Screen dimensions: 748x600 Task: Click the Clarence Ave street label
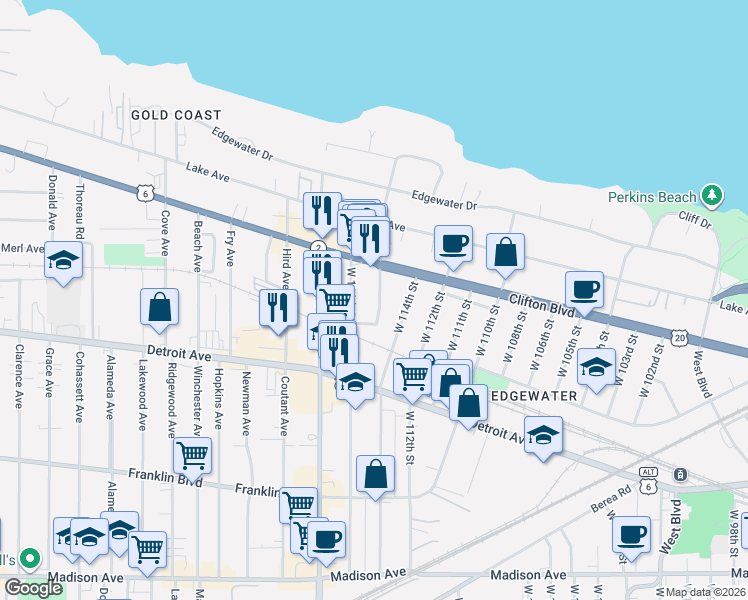click(x=19, y=376)
